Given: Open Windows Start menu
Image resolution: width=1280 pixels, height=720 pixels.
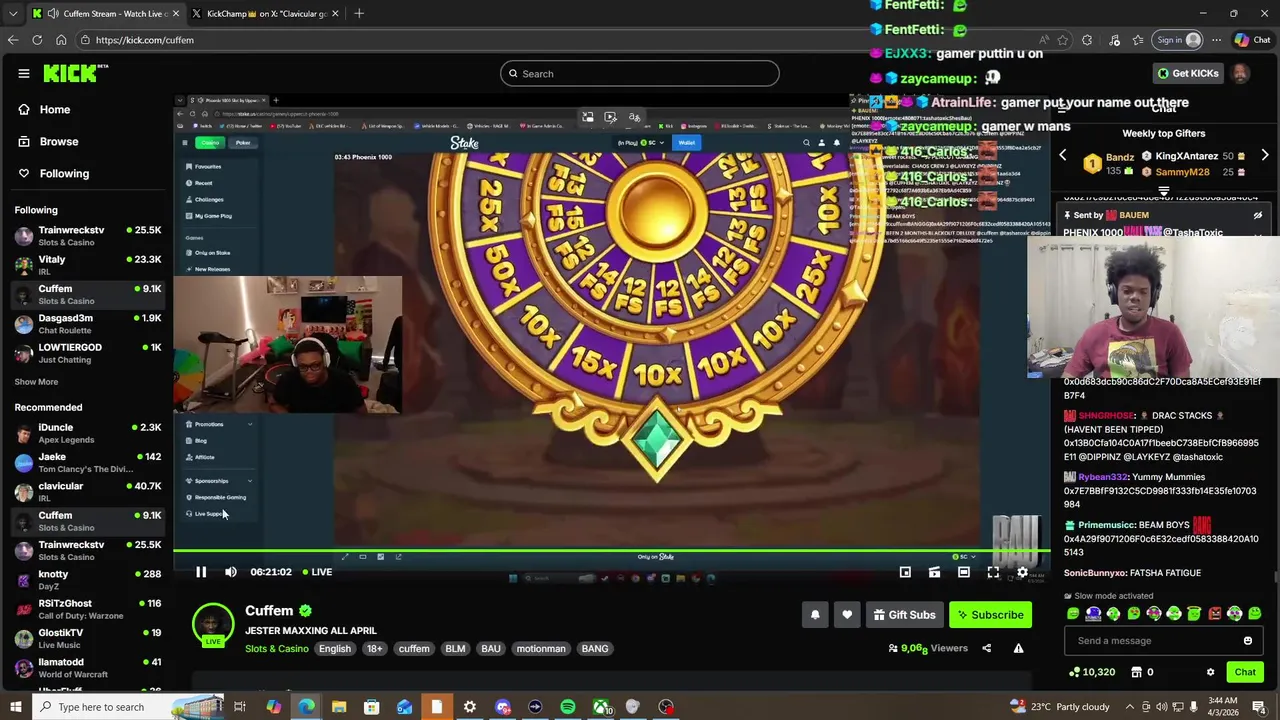Looking at the screenshot, I should [x=15, y=707].
